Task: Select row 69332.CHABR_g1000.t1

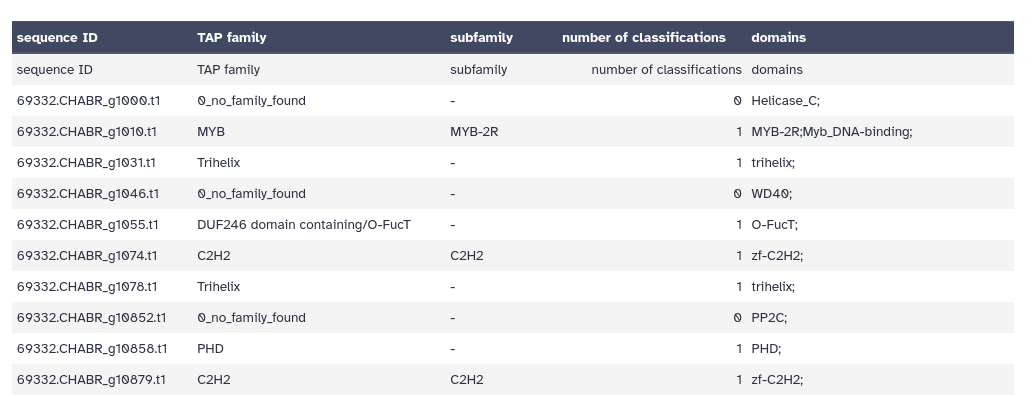Action: tap(512, 101)
